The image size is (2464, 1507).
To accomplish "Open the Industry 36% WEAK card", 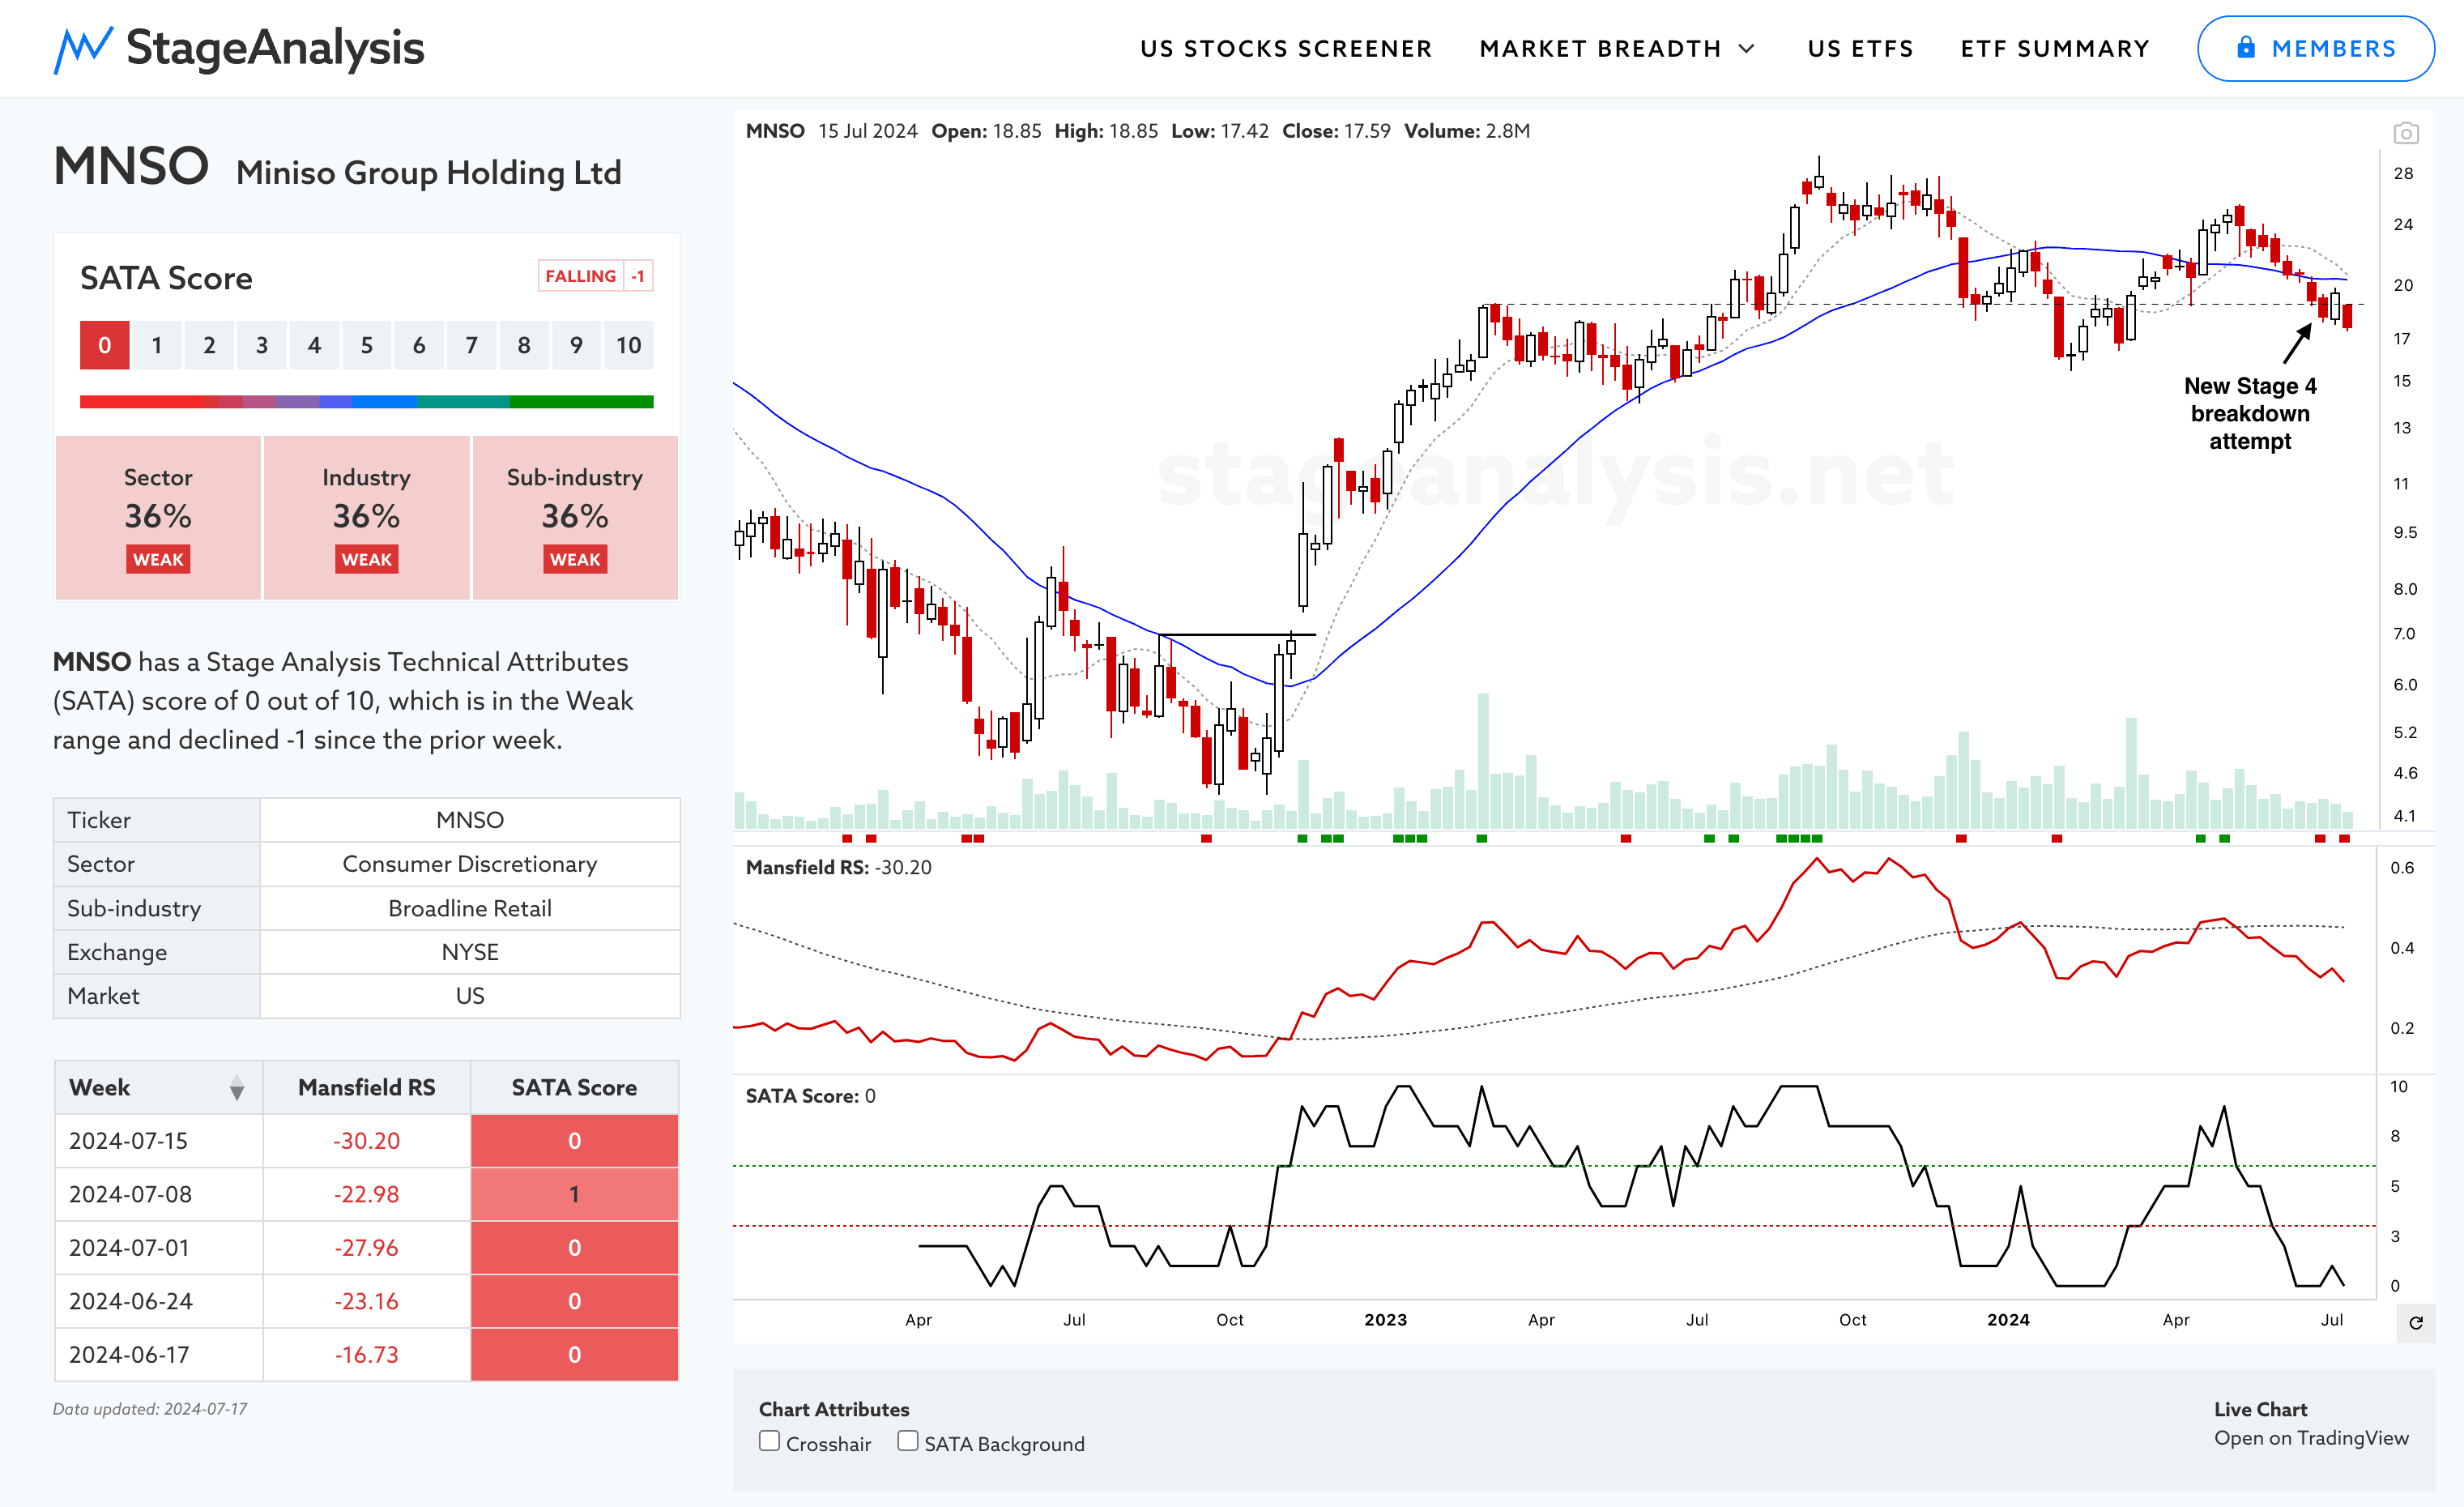I will pyautogui.click(x=367, y=518).
